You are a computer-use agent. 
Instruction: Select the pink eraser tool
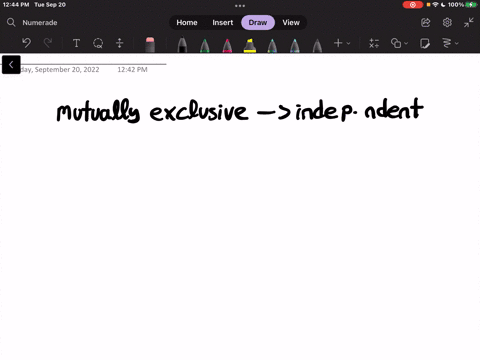pos(150,45)
